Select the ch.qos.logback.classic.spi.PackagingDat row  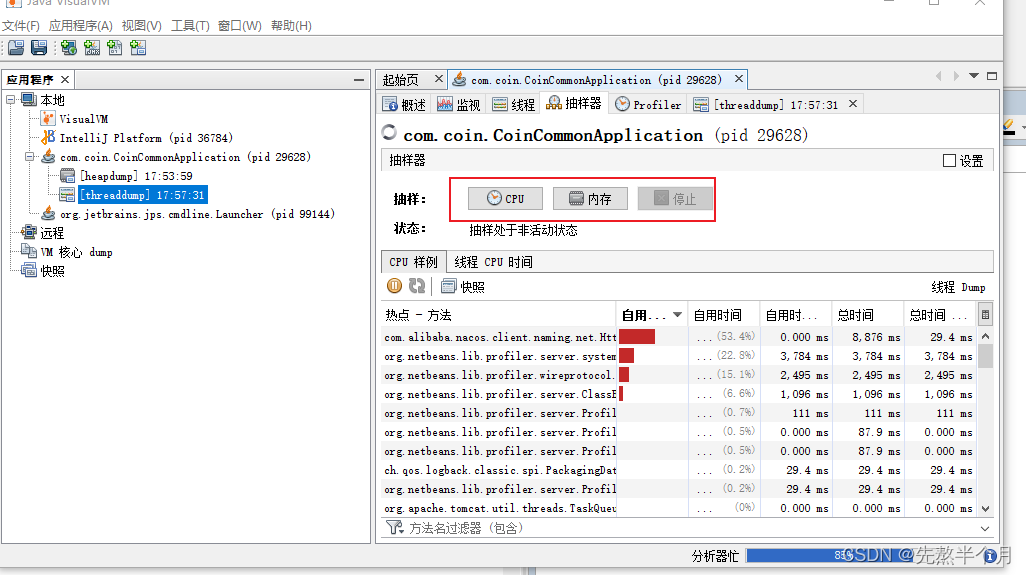(679, 470)
